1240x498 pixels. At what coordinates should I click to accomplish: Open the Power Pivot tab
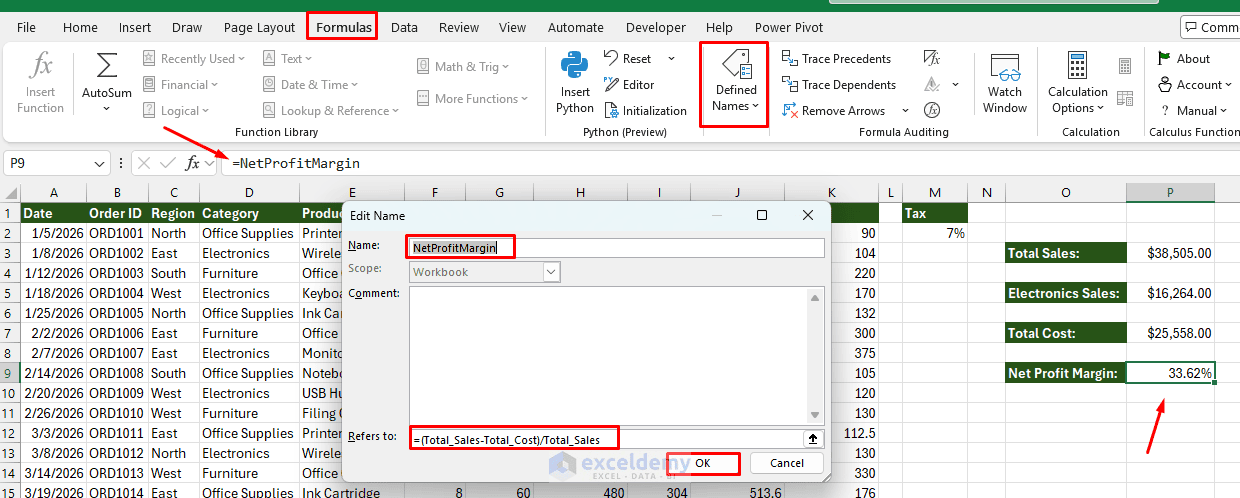point(789,27)
